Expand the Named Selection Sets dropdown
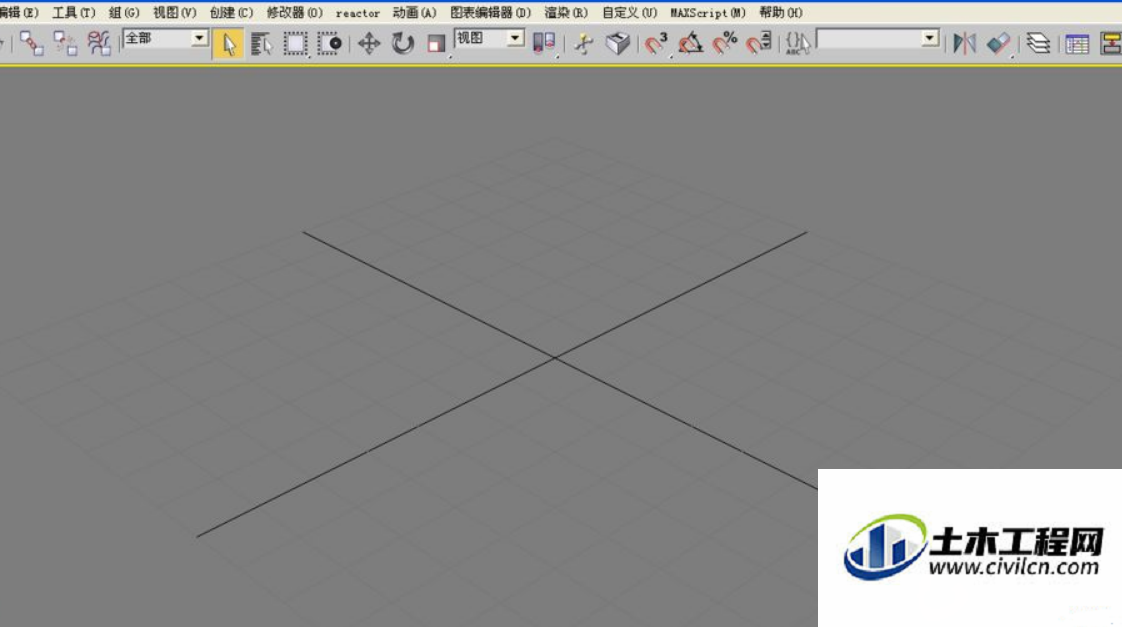The height and width of the screenshot is (627, 1122). click(x=930, y=38)
